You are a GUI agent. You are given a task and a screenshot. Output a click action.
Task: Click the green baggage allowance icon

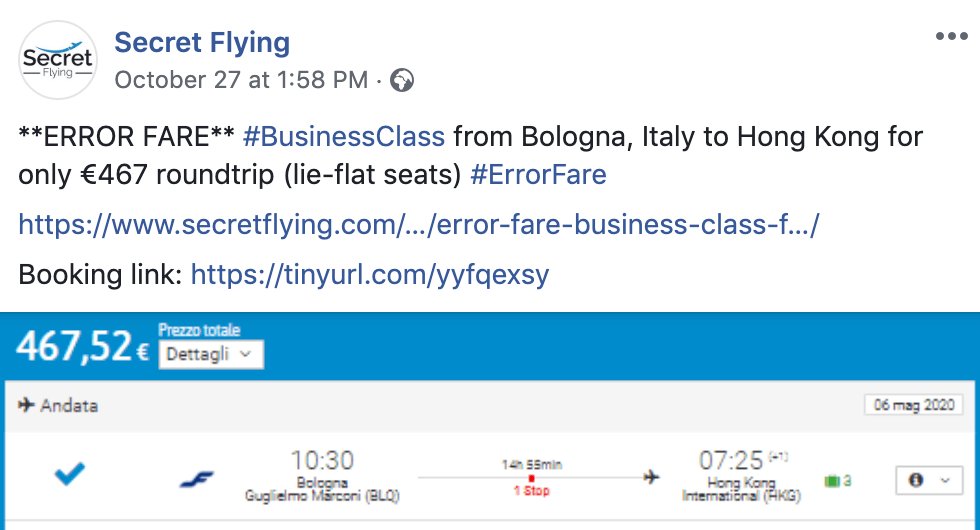pos(832,481)
